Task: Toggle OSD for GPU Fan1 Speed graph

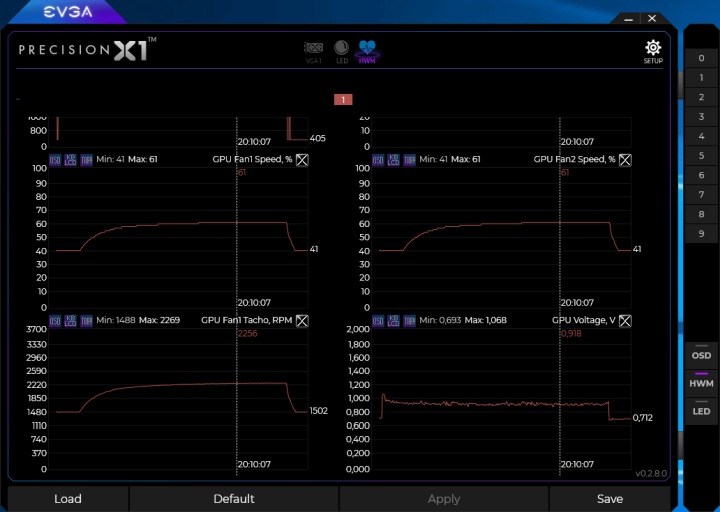Action: pos(55,160)
